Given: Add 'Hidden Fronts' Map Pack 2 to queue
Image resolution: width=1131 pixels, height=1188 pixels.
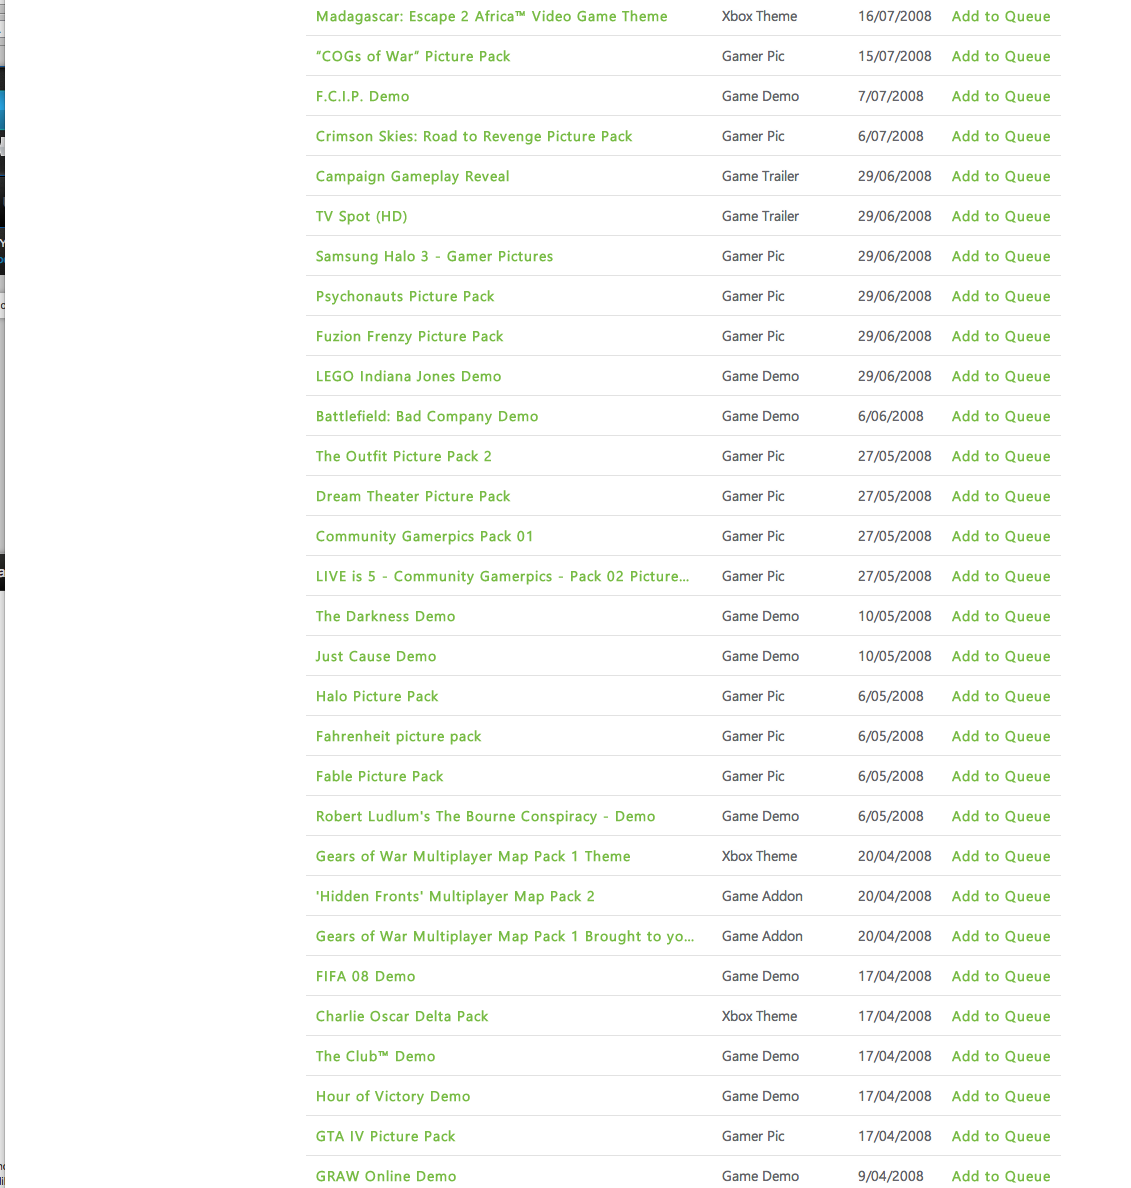Looking at the screenshot, I should [x=1001, y=896].
